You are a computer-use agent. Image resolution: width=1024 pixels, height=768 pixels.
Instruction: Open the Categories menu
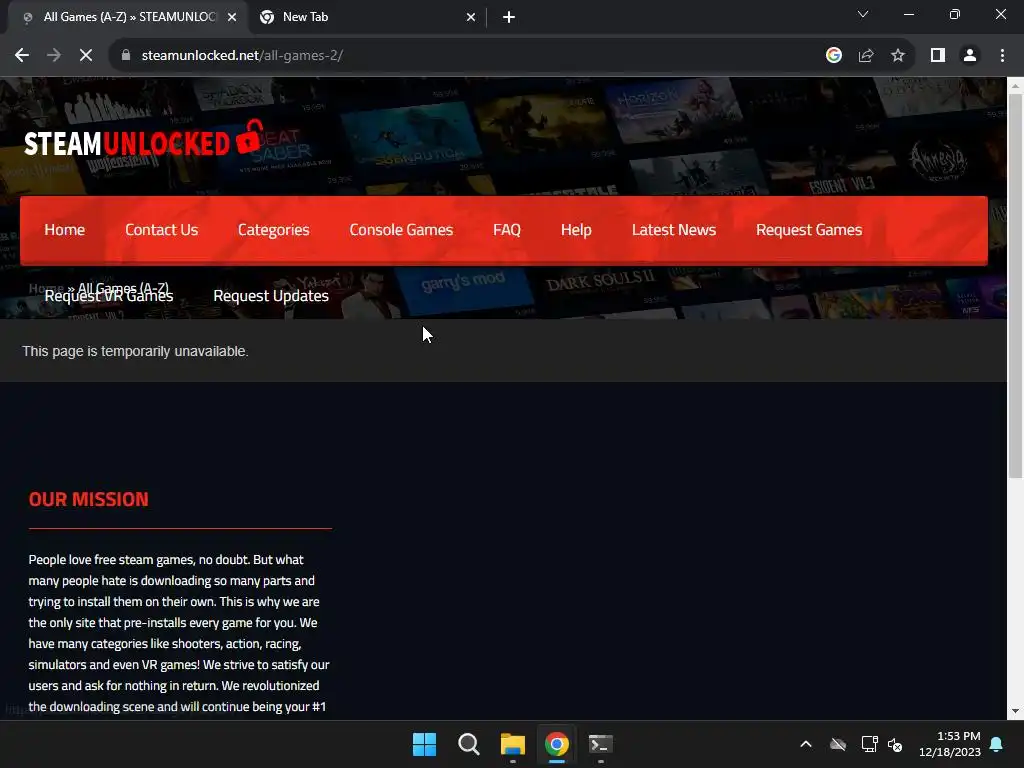[x=274, y=230]
